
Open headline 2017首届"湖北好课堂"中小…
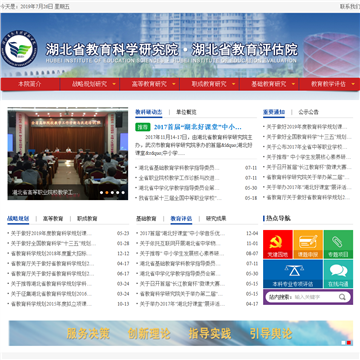pos(198,127)
